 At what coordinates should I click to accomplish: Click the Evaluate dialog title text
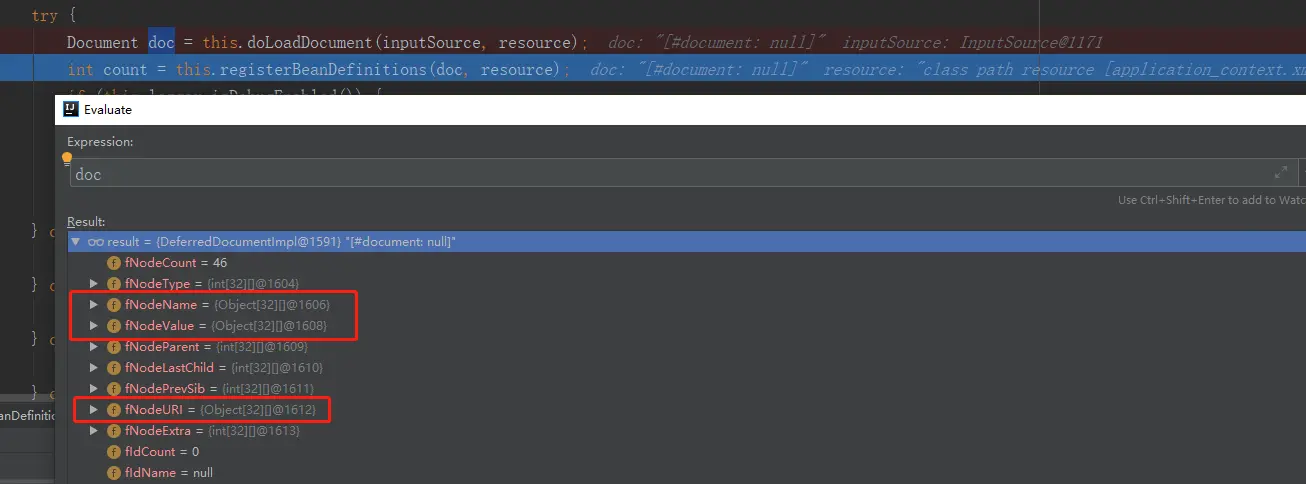pyautogui.click(x=108, y=110)
